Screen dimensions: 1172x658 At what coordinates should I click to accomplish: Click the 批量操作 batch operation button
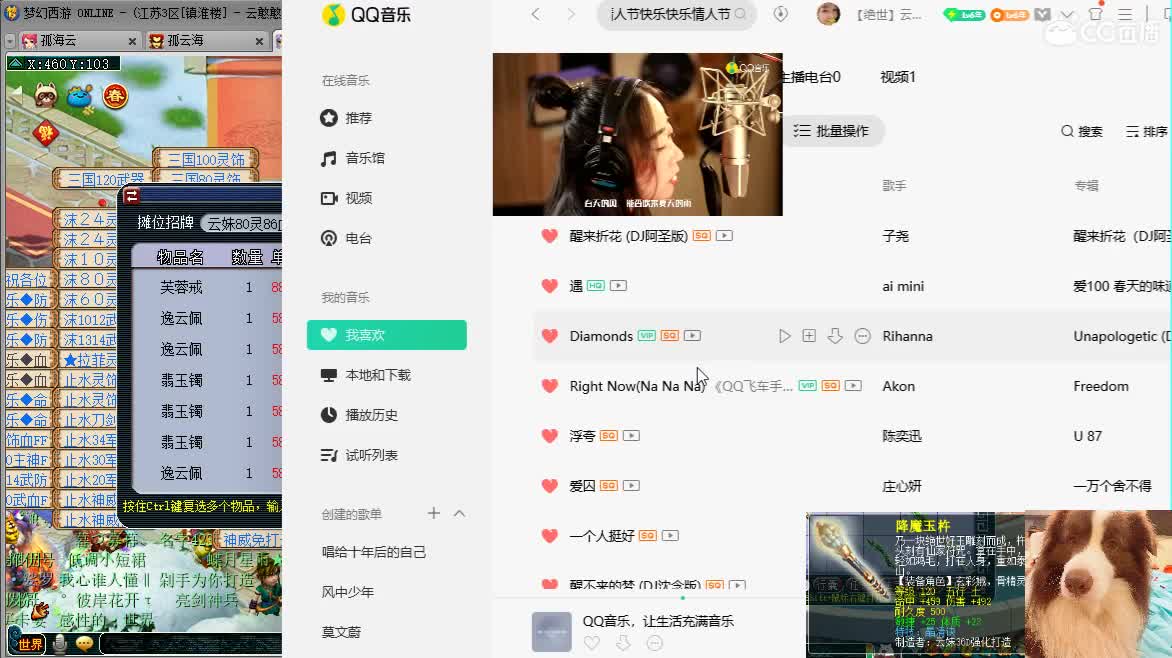coord(832,131)
